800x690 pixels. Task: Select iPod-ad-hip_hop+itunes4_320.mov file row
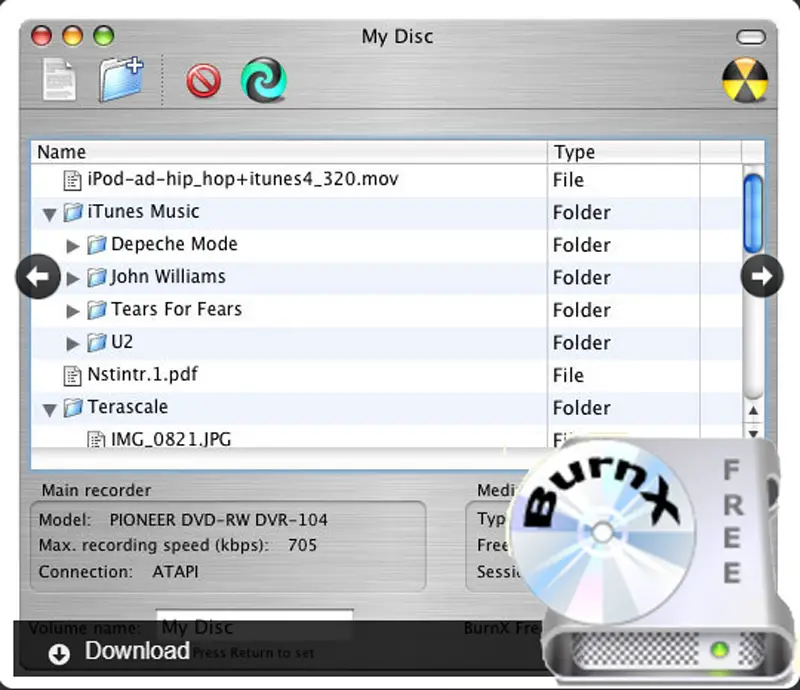386,180
